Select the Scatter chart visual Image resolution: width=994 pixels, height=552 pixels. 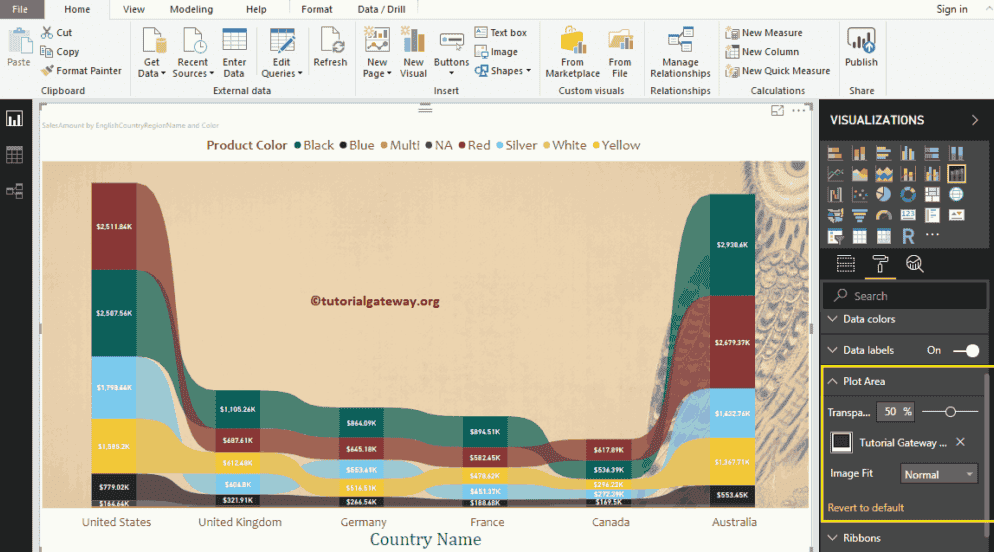point(859,195)
